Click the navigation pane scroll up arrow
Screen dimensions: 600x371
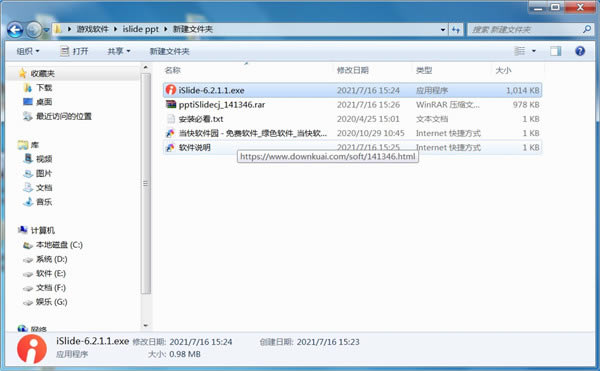tap(145, 68)
